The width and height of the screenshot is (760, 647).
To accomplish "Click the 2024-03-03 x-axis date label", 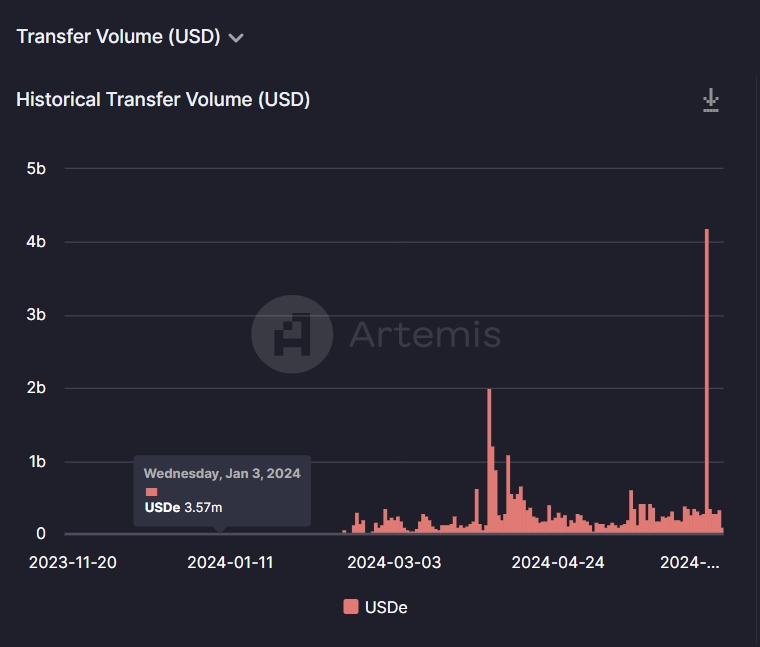I will pos(394,562).
